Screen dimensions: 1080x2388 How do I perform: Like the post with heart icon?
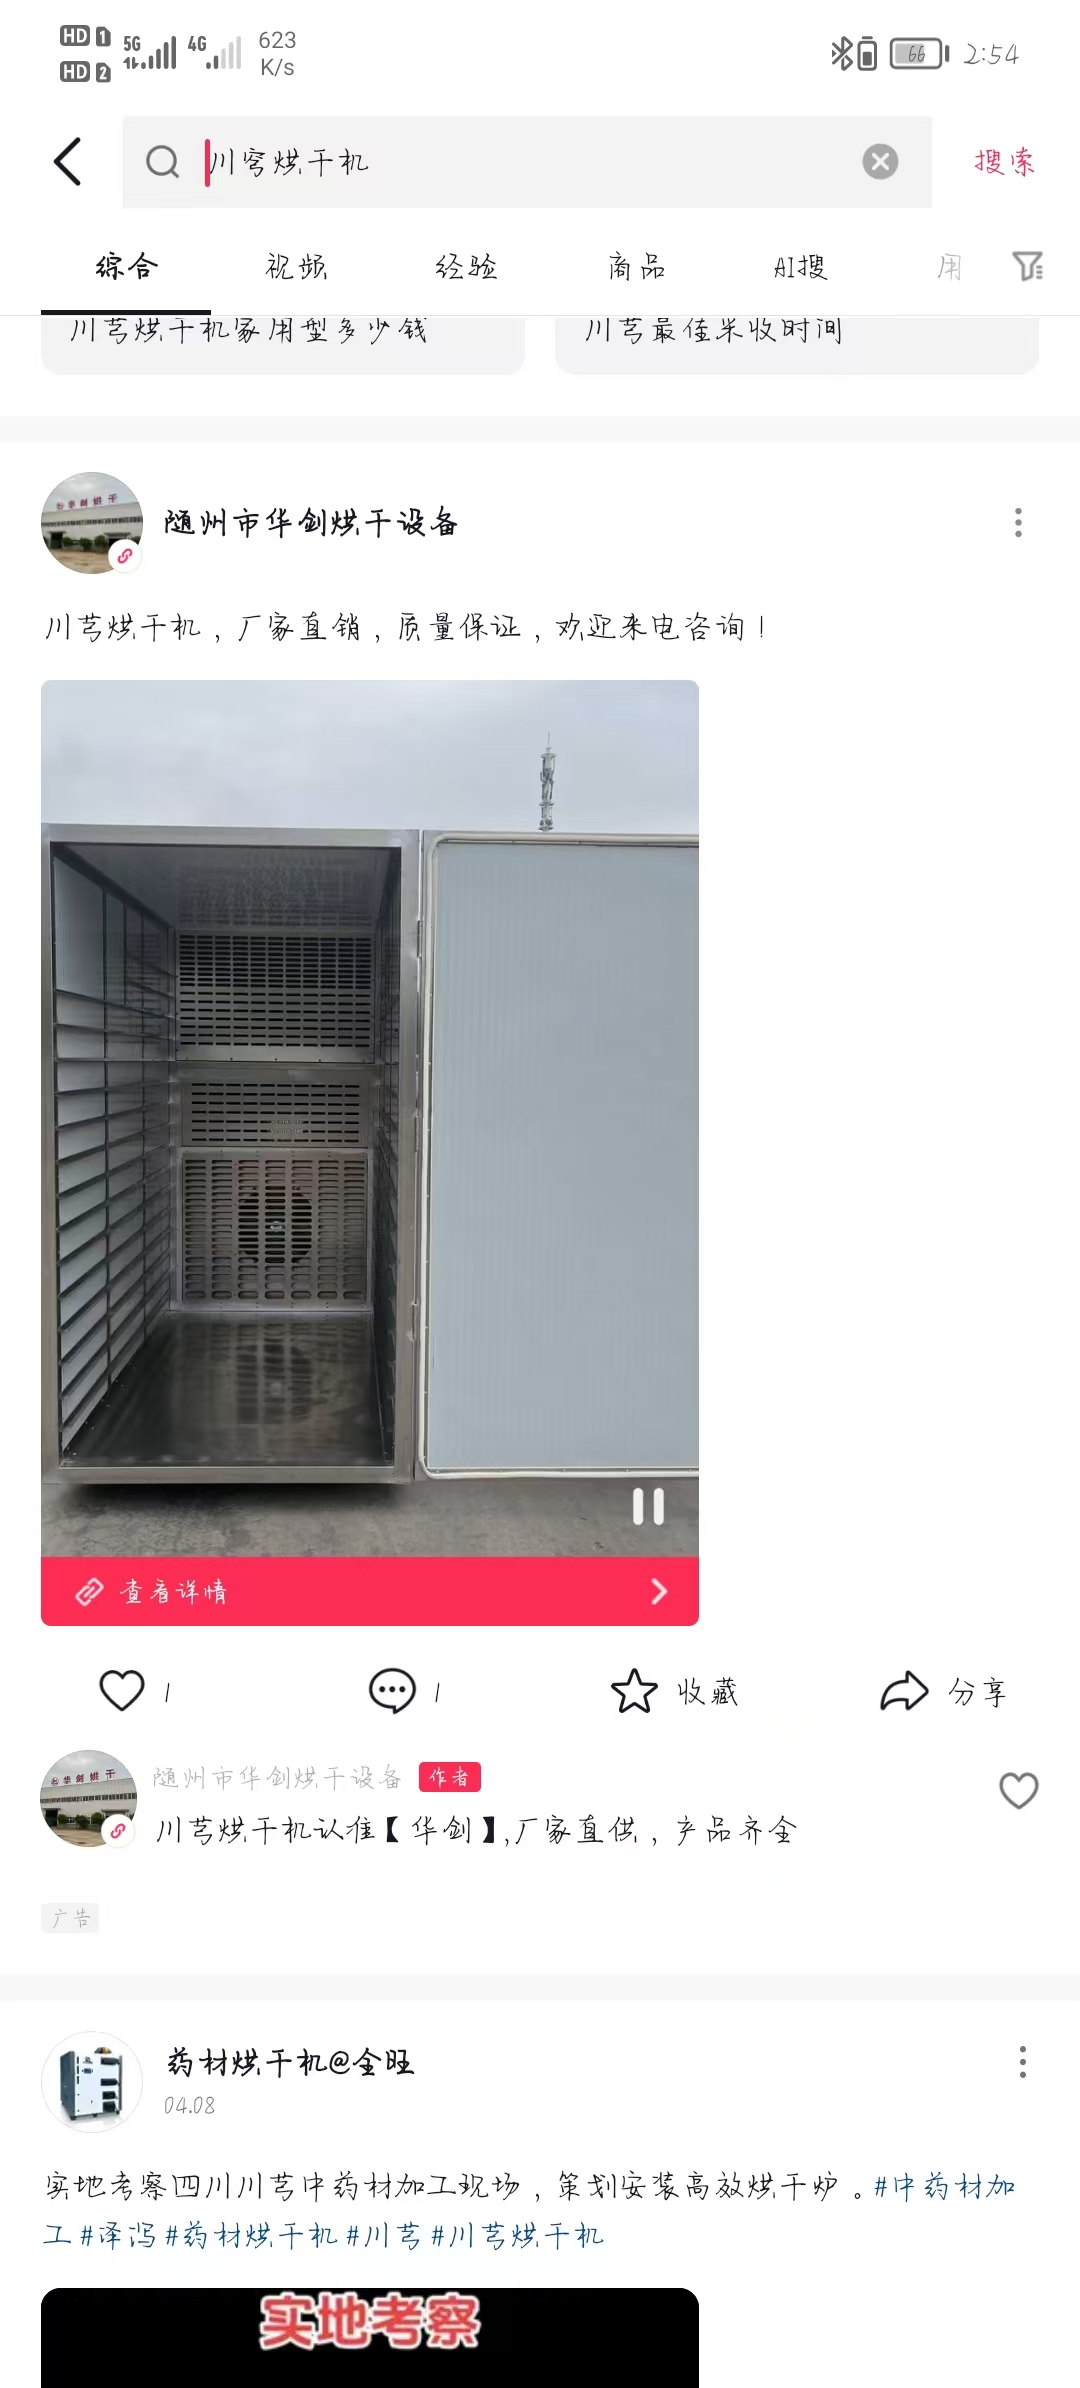(x=122, y=1691)
